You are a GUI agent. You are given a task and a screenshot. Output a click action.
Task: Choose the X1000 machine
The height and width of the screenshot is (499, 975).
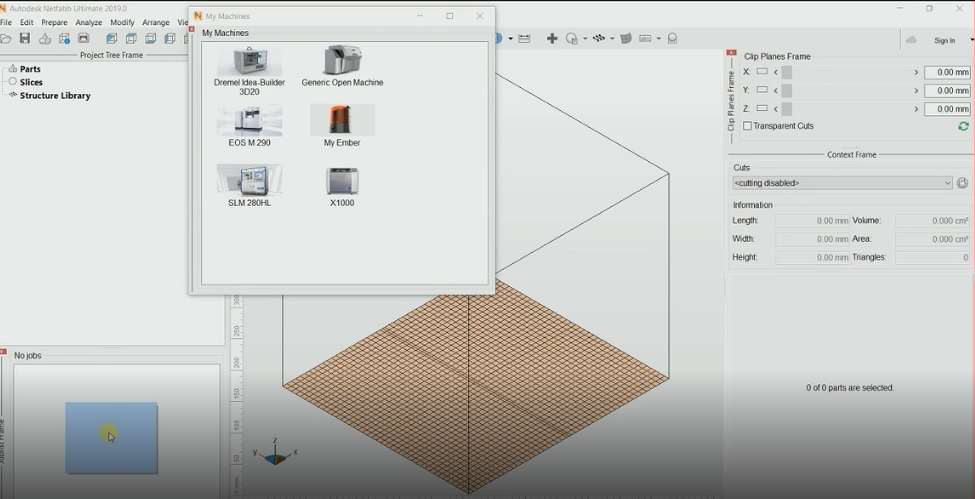tap(342, 186)
